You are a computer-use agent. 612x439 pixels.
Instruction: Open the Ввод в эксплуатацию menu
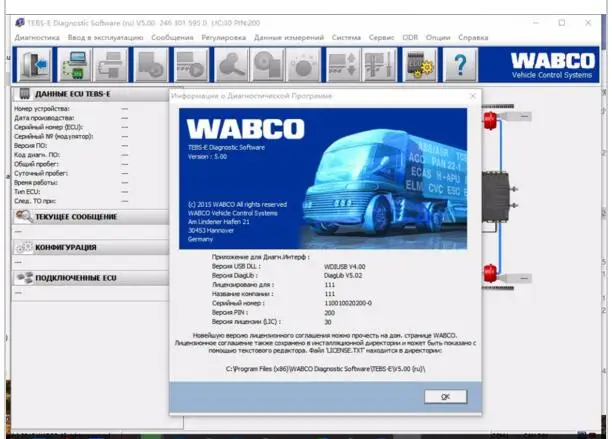[x=105, y=37]
